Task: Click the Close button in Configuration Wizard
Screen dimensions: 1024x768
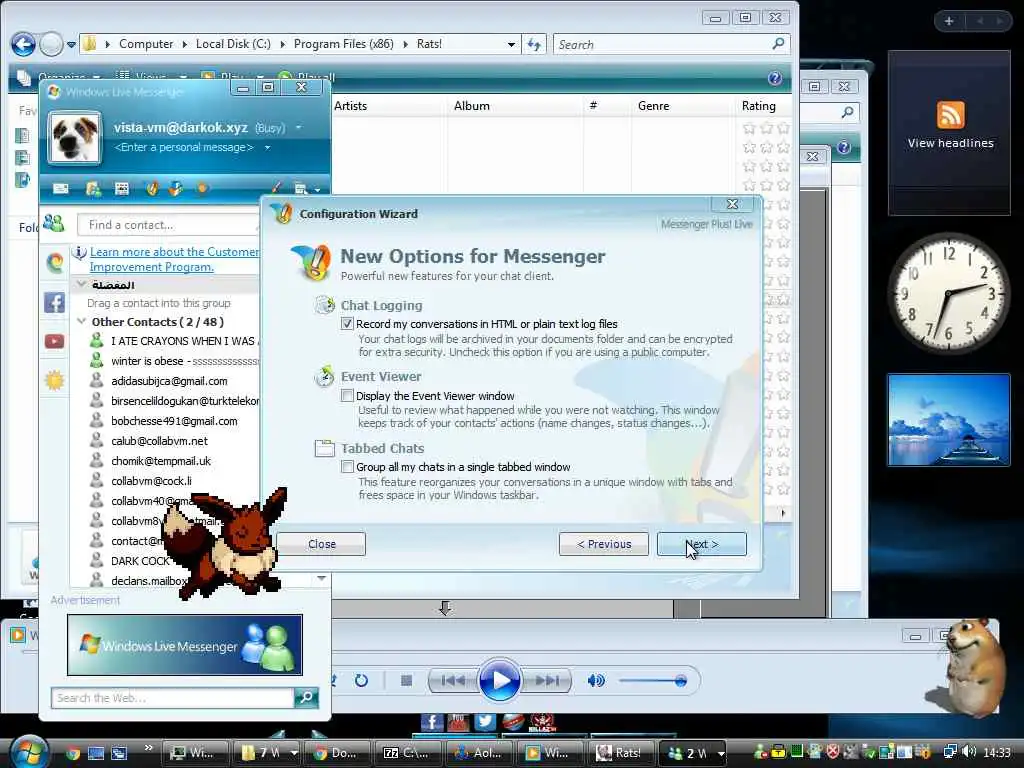Action: (321, 544)
